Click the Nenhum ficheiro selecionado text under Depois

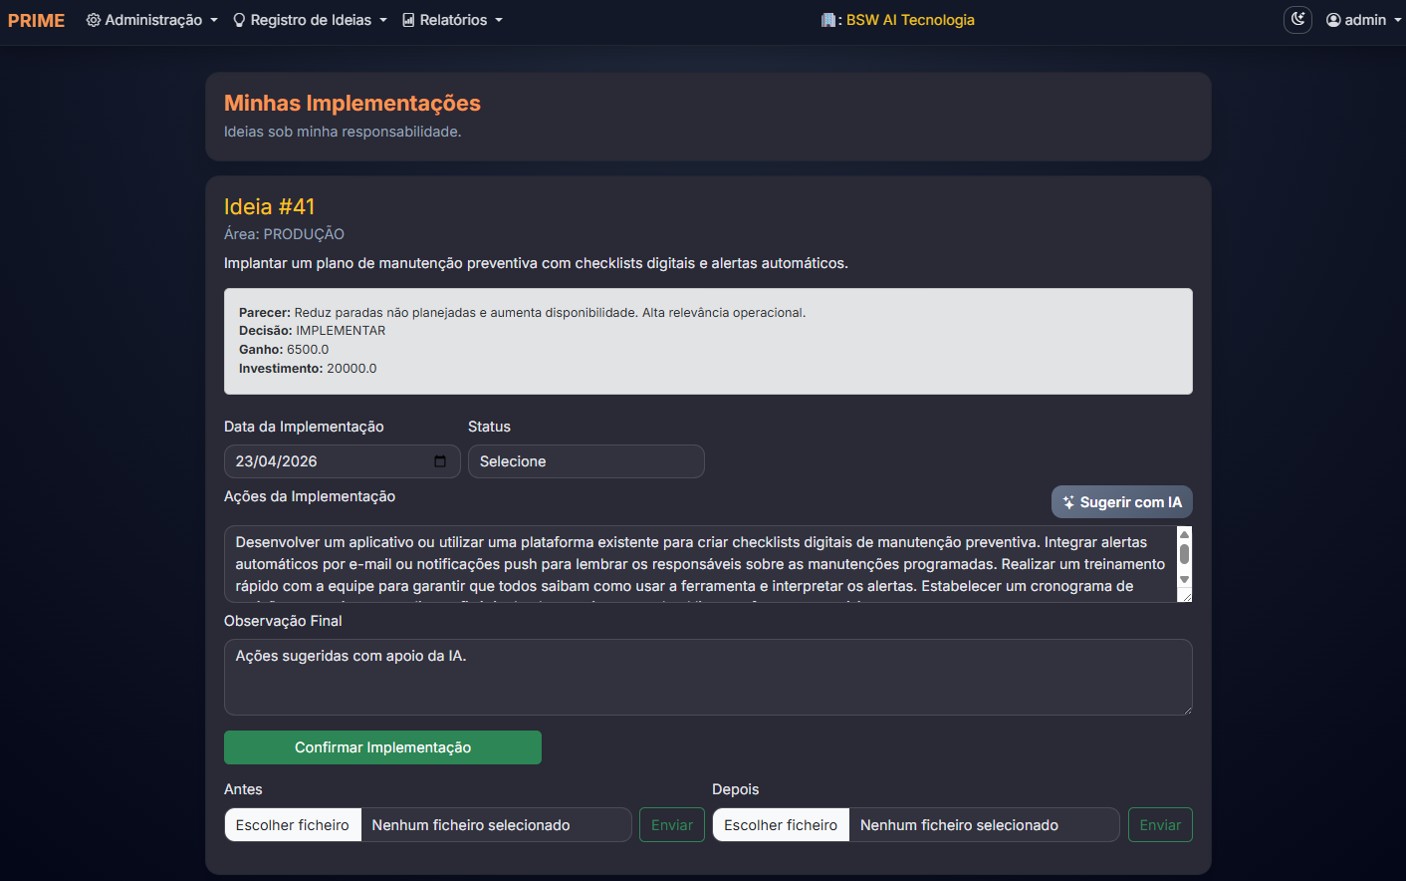(x=959, y=825)
